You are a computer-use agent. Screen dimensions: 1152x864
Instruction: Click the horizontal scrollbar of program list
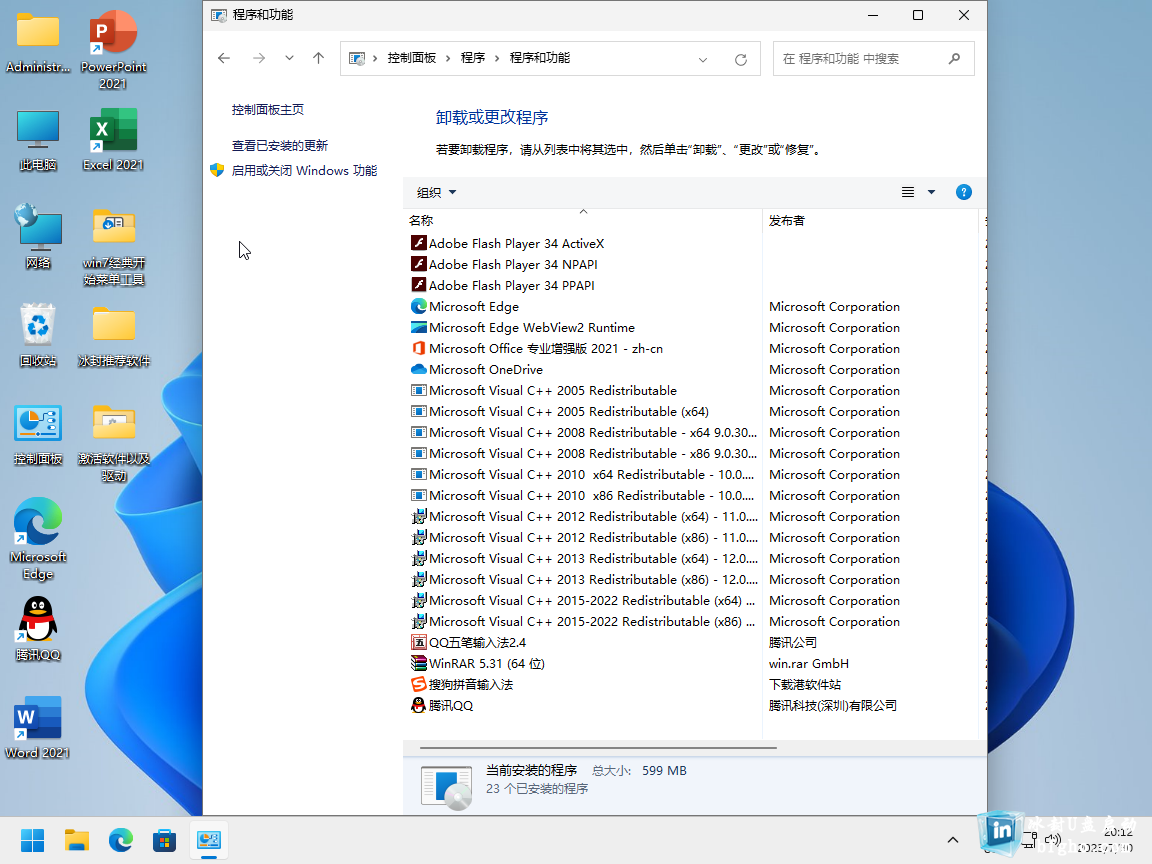tap(598, 748)
